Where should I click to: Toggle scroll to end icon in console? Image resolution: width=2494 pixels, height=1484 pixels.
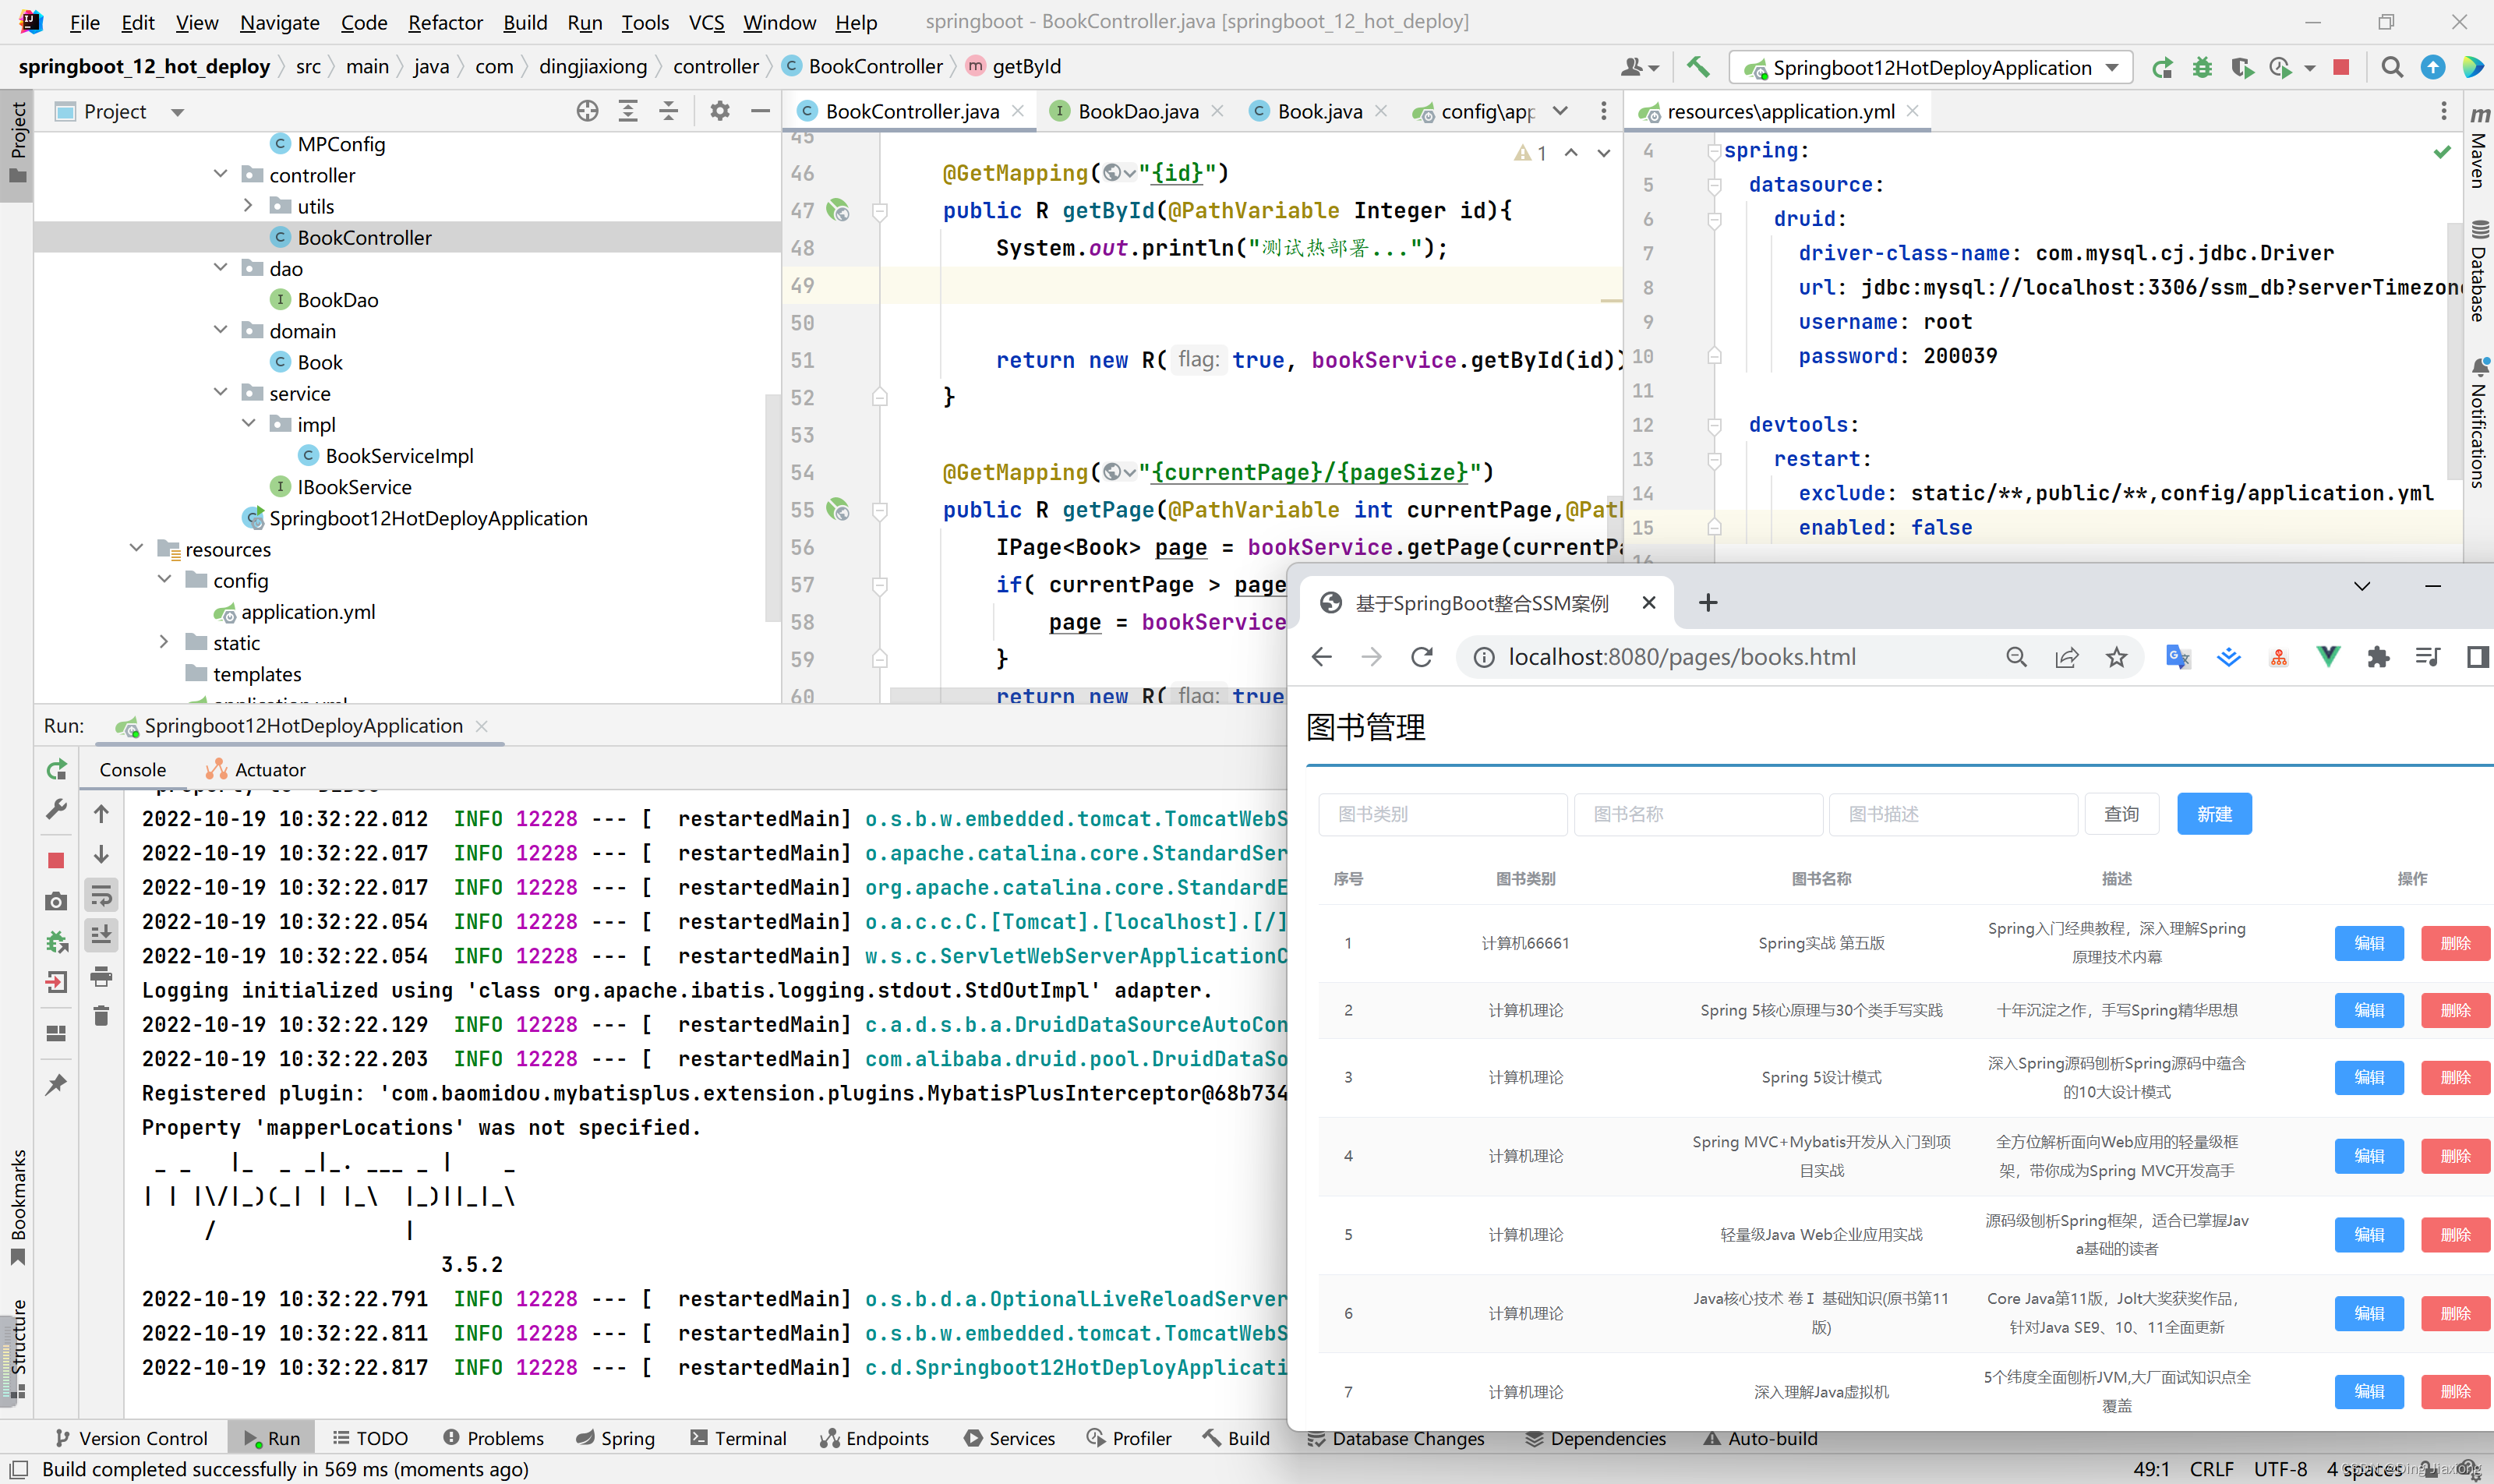point(101,935)
